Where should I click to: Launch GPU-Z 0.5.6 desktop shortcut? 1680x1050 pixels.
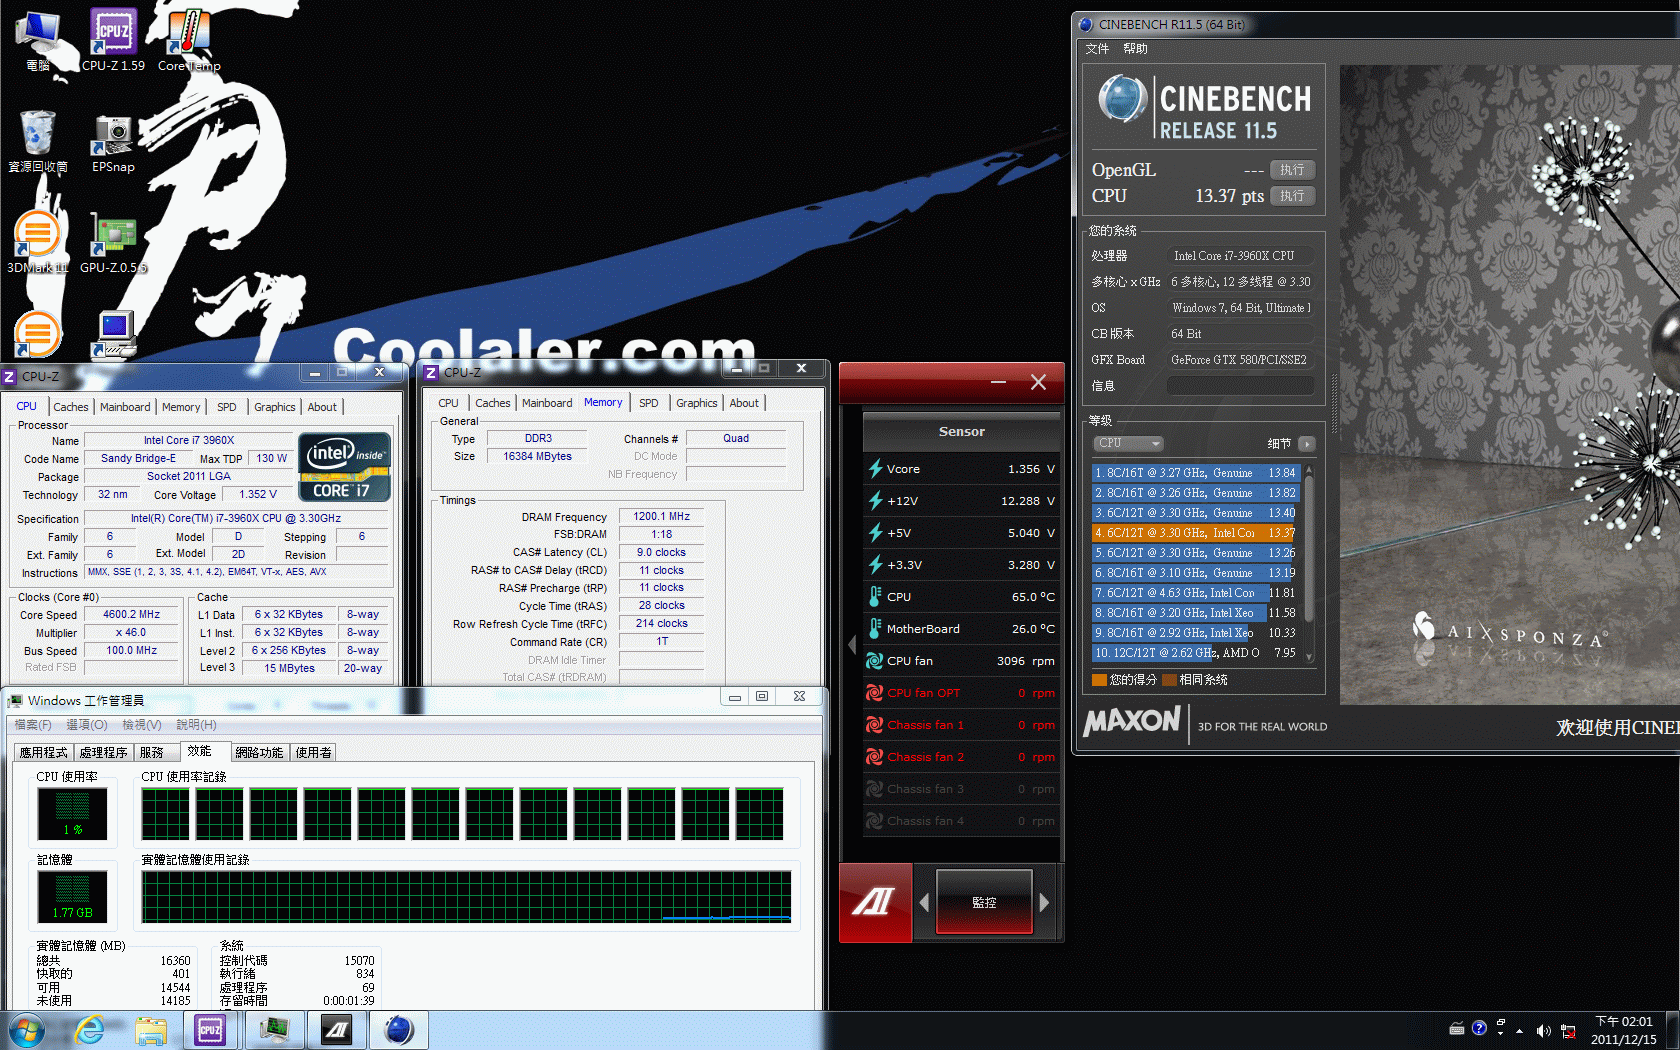click(113, 243)
